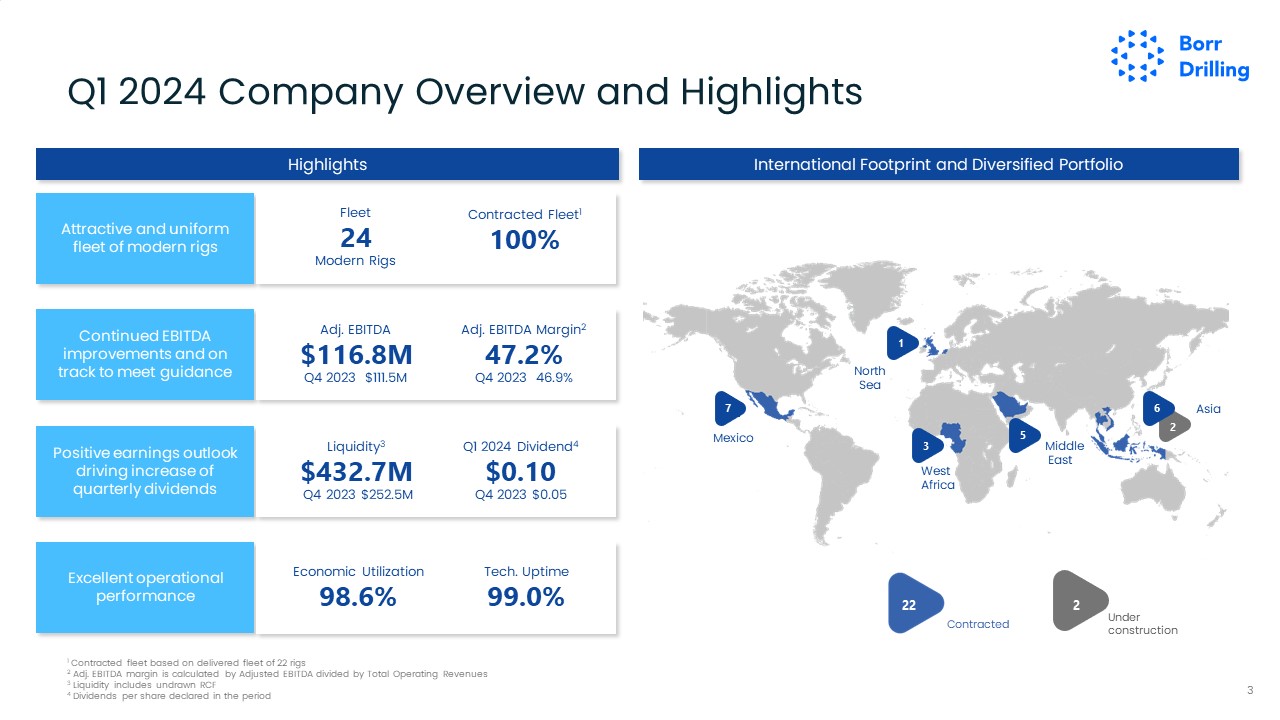Click the Contracted Fleet 100% value
This screenshot has height=720, width=1280.
pos(525,240)
